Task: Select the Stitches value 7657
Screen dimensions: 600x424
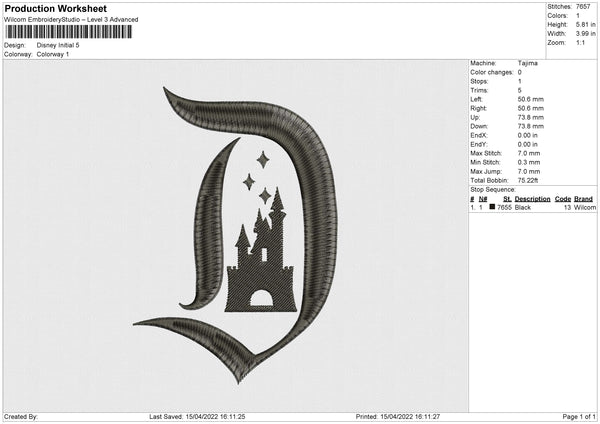Action: coord(583,7)
